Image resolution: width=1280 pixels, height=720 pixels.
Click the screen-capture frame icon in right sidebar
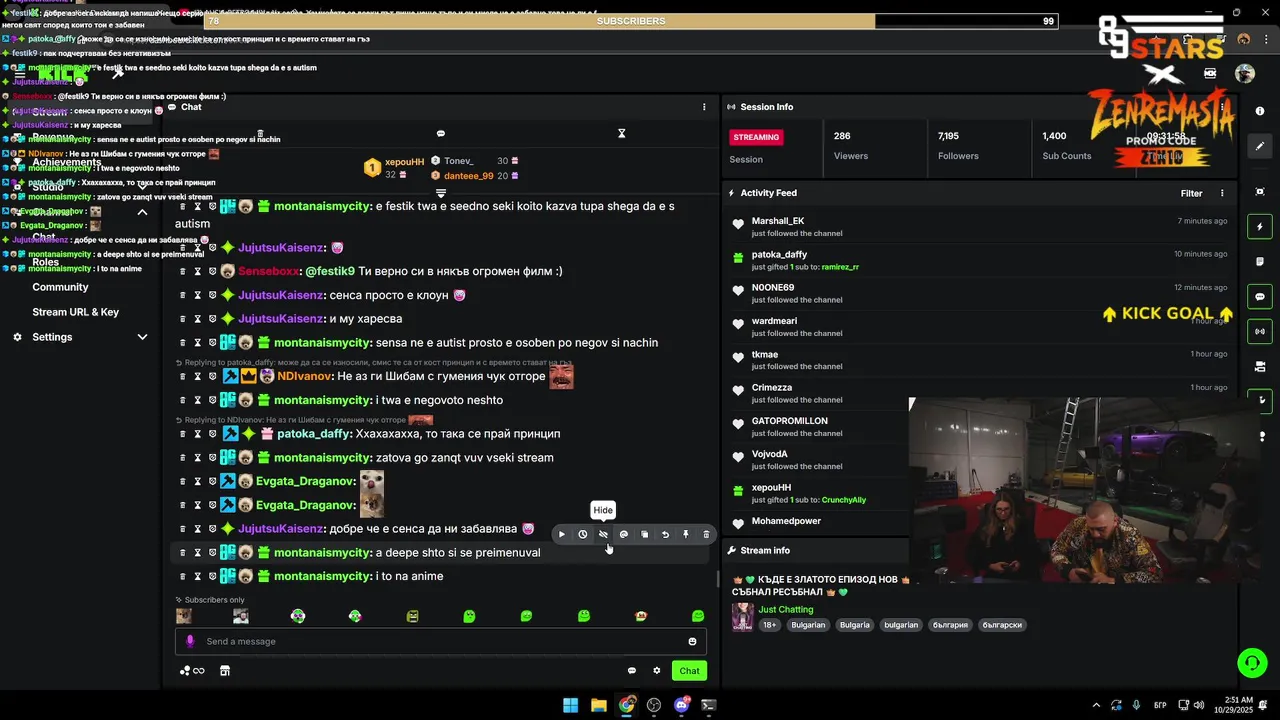point(1260,192)
